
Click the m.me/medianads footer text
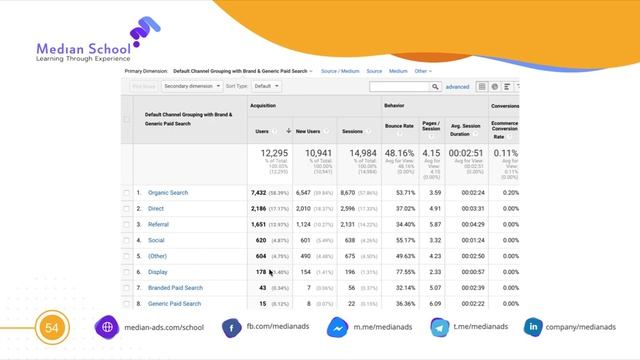[382, 327]
